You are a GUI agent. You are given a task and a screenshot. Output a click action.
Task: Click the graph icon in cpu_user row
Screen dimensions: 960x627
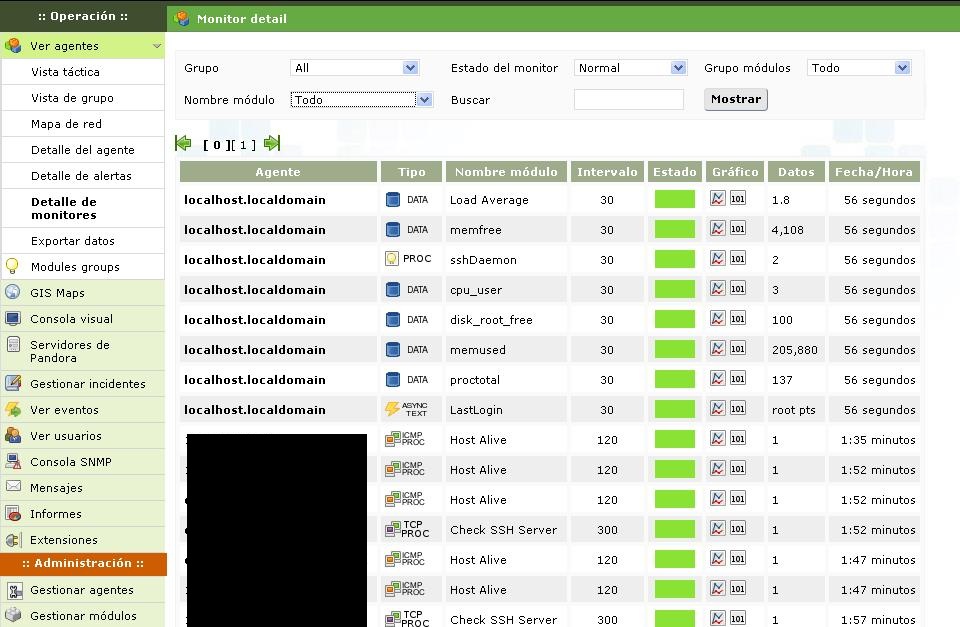pos(717,289)
